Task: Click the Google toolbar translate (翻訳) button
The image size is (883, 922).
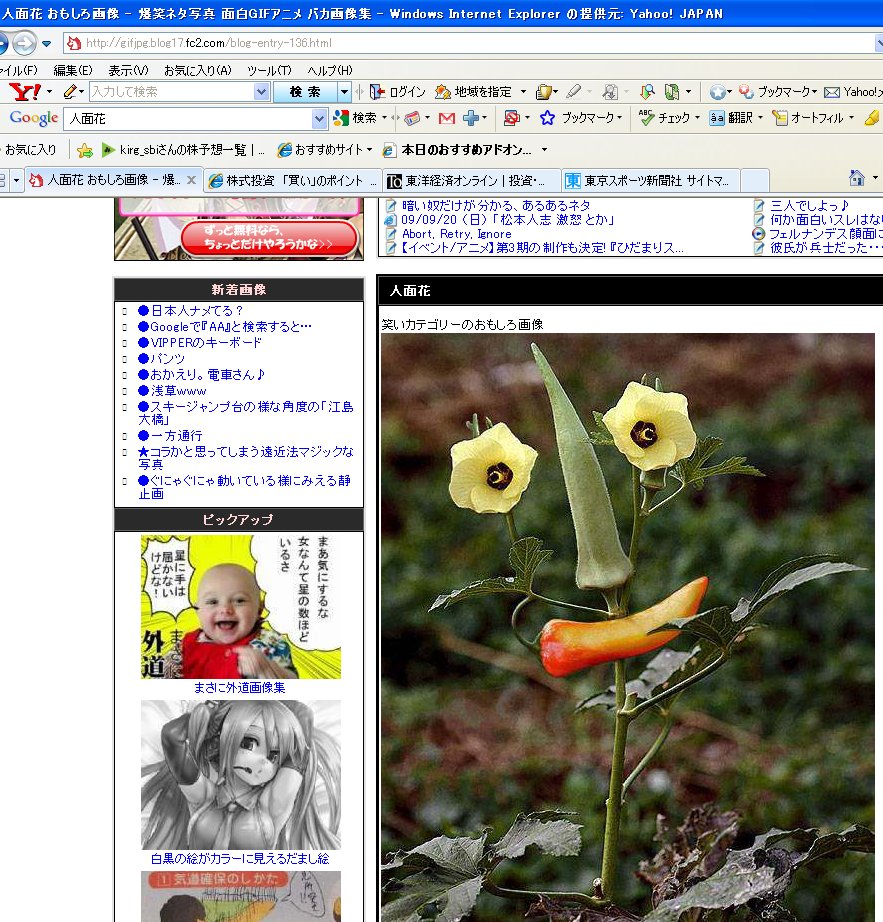Action: [731, 118]
